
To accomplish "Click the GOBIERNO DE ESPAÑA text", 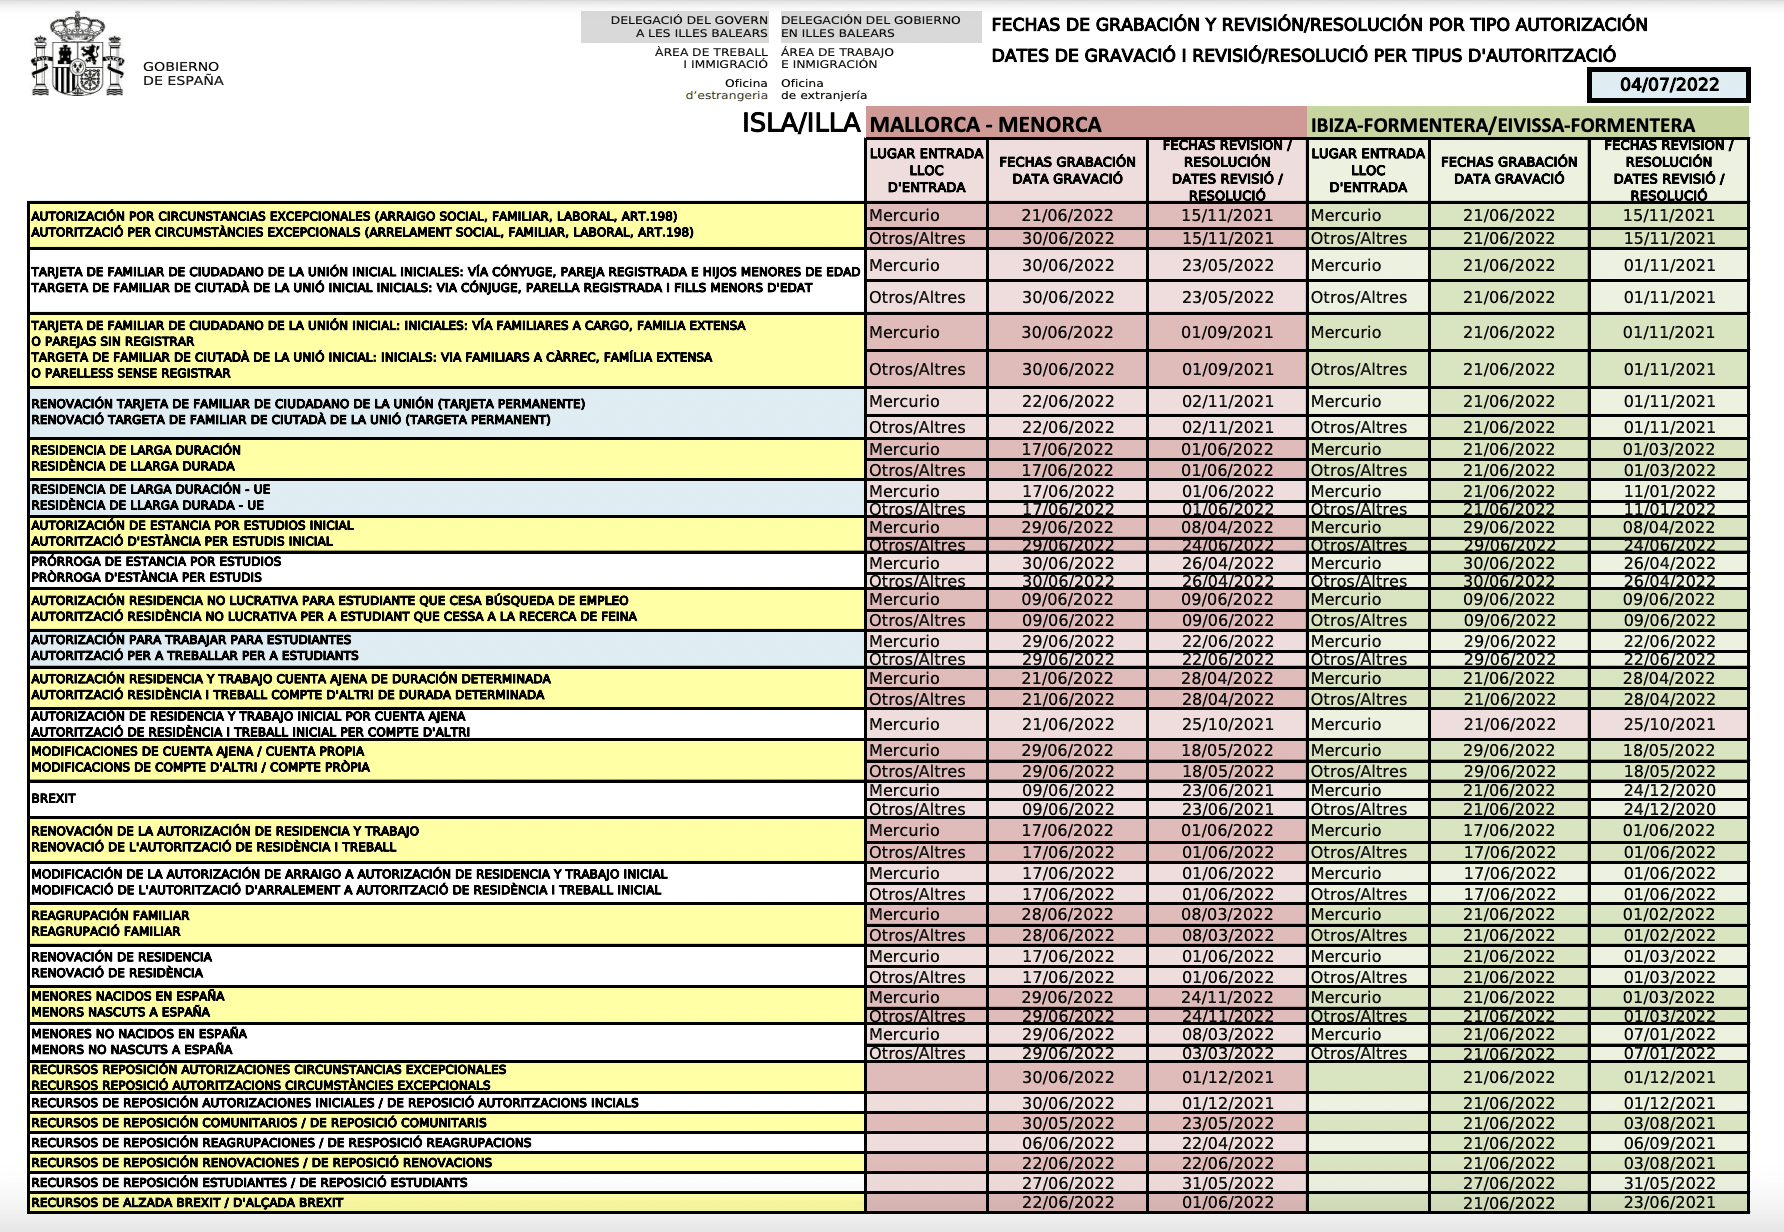I will tap(183, 73).
